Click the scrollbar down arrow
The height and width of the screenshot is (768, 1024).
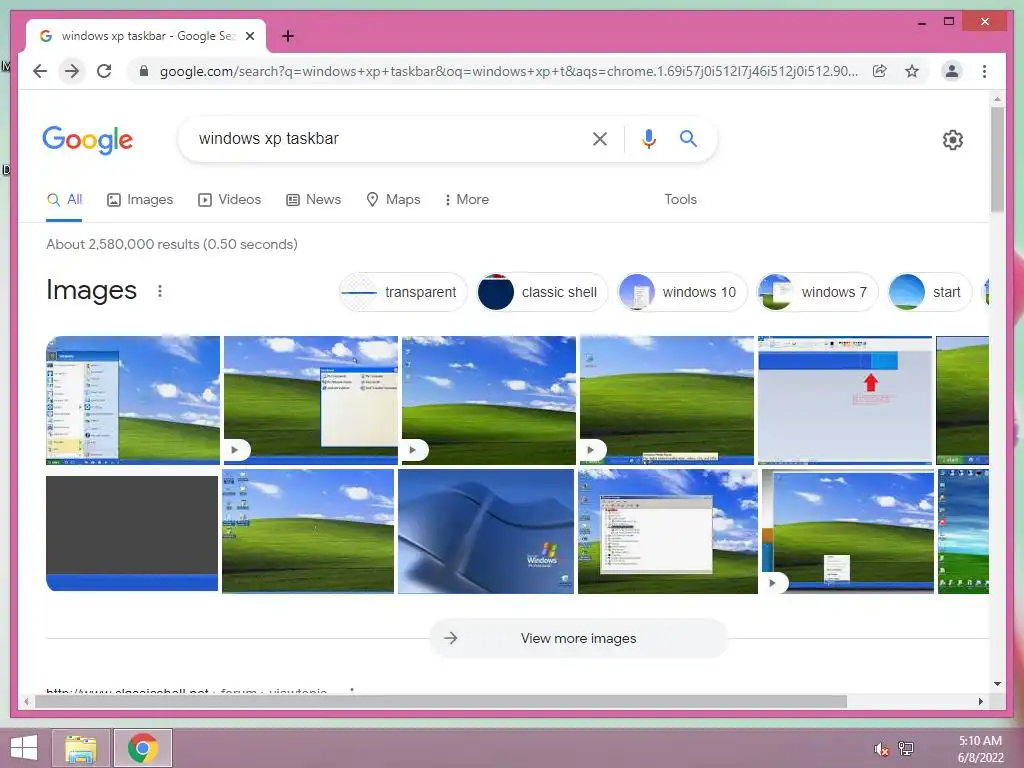997,684
